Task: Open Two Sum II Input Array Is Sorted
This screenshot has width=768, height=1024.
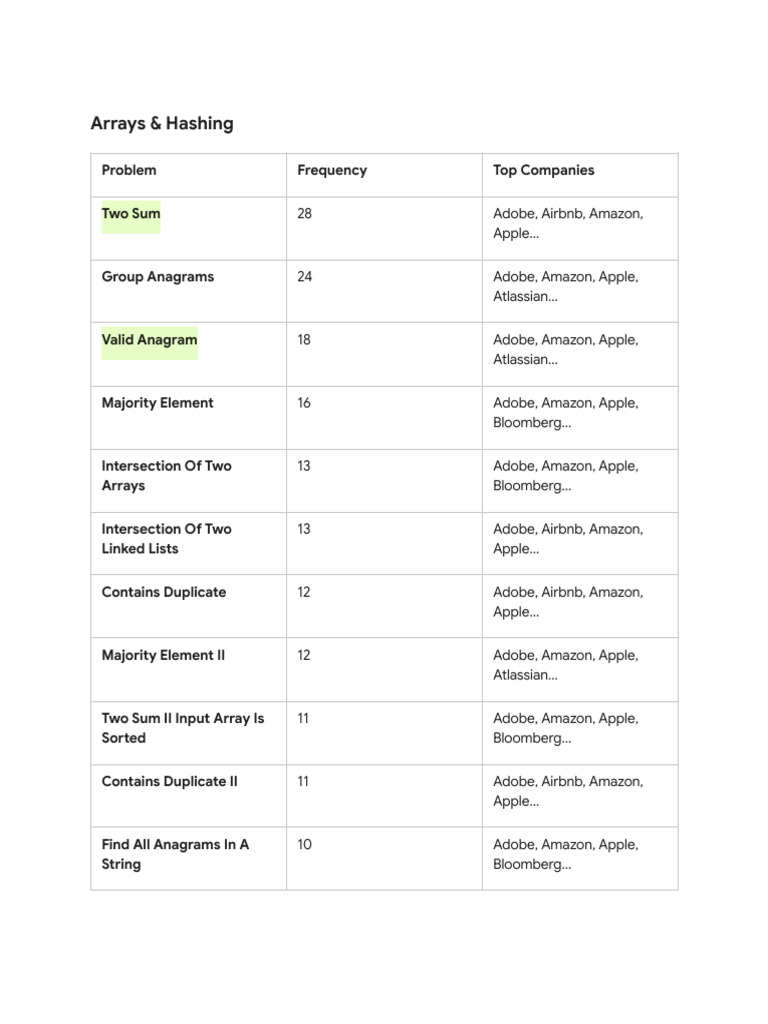Action: pos(183,728)
